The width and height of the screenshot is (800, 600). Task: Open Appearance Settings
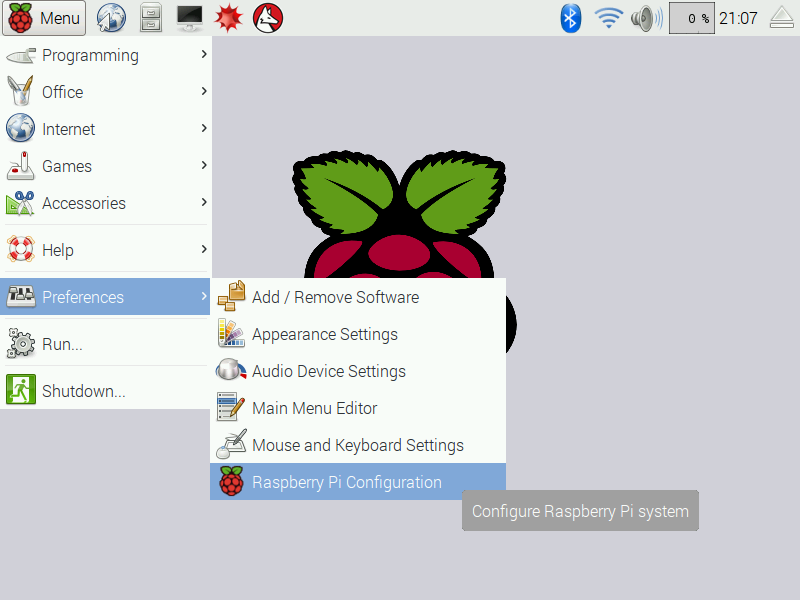pos(358,334)
